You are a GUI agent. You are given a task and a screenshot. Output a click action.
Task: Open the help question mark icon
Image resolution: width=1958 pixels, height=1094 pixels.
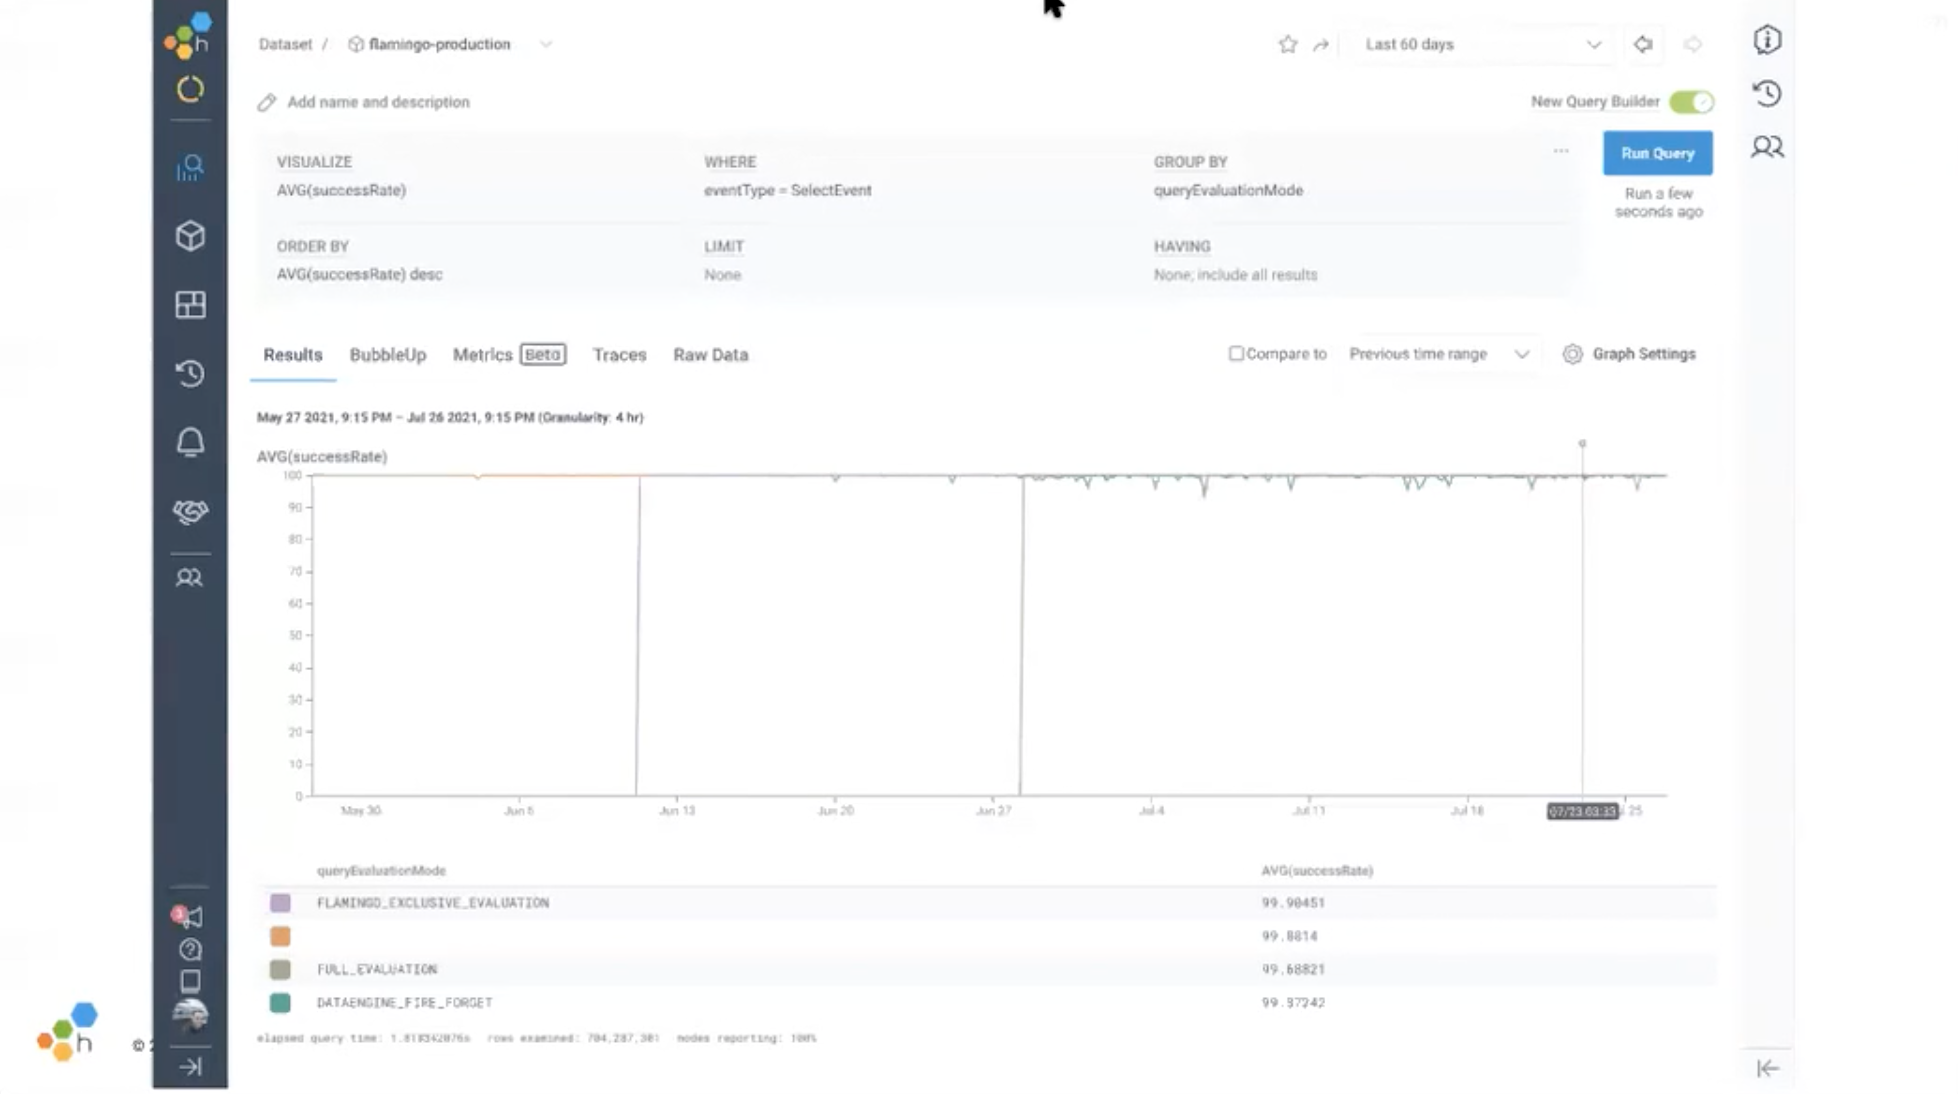(190, 949)
